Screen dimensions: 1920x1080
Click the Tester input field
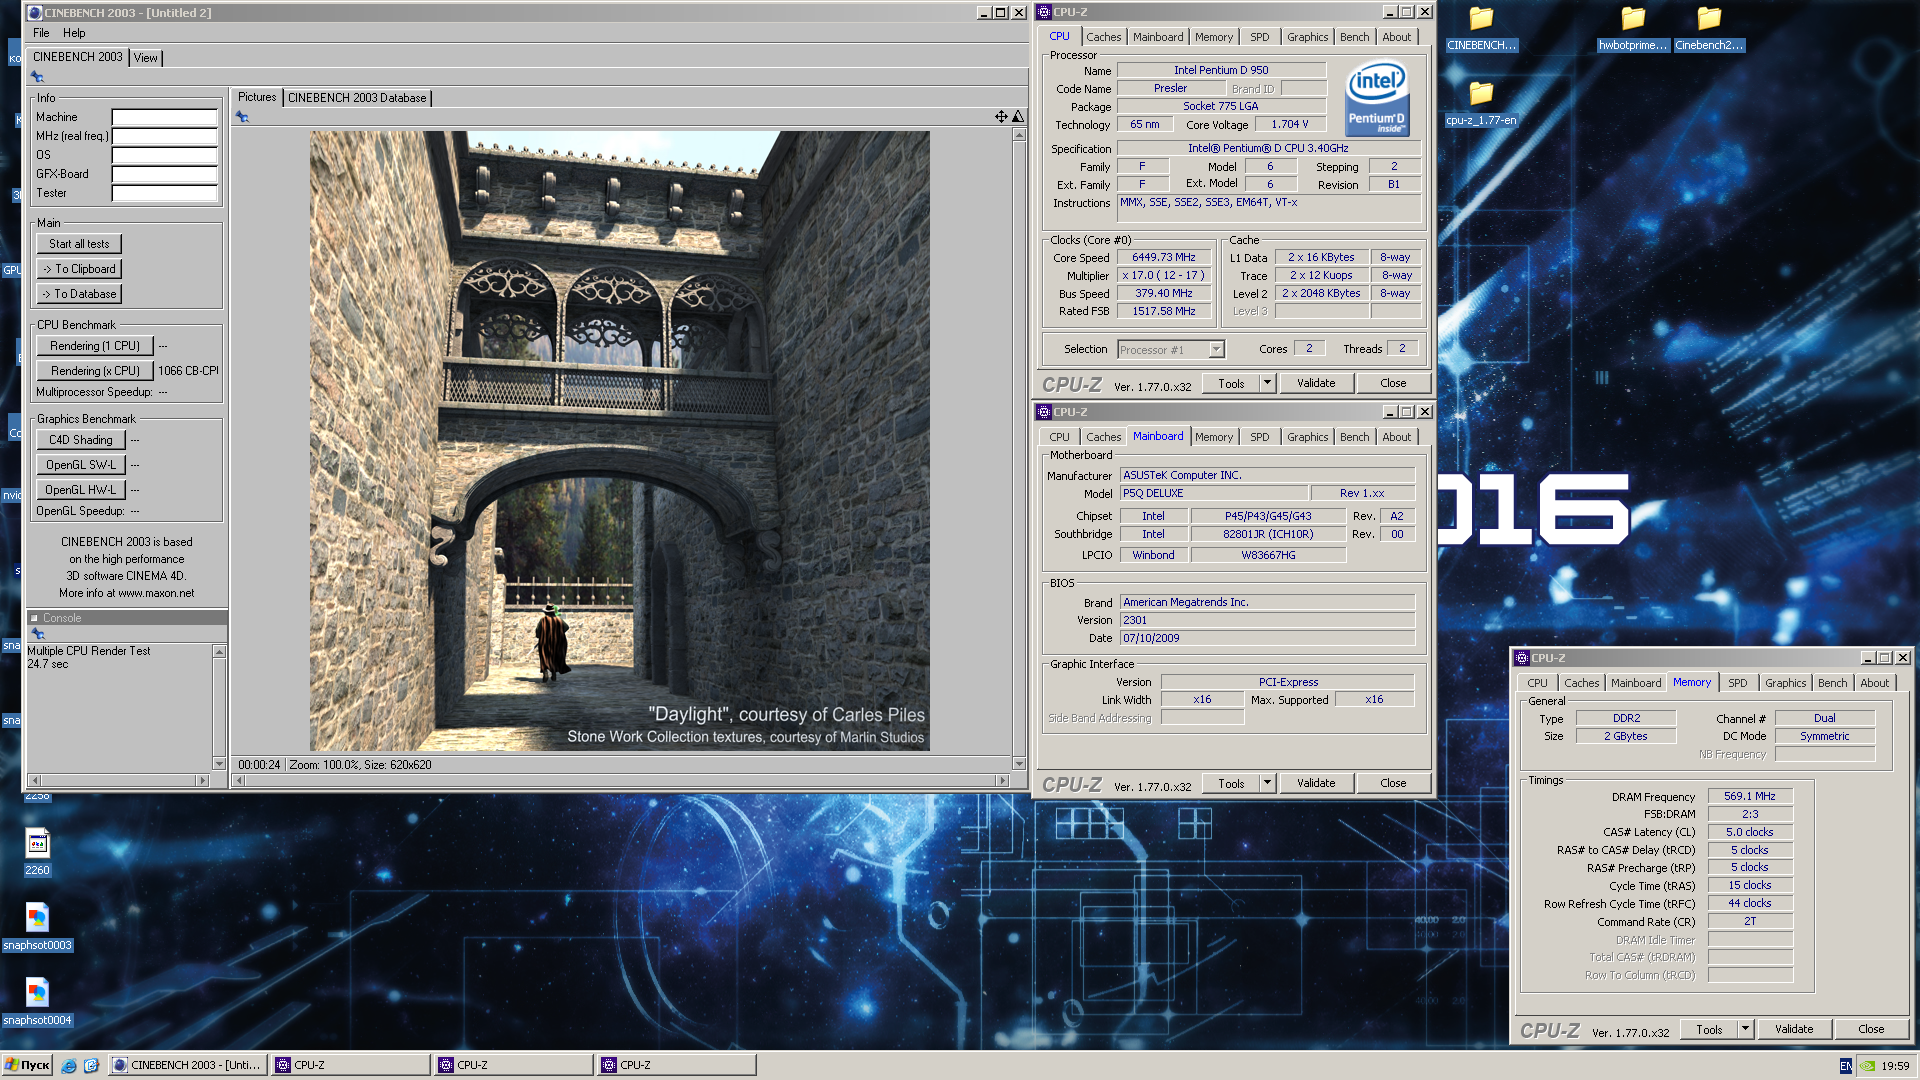164,193
